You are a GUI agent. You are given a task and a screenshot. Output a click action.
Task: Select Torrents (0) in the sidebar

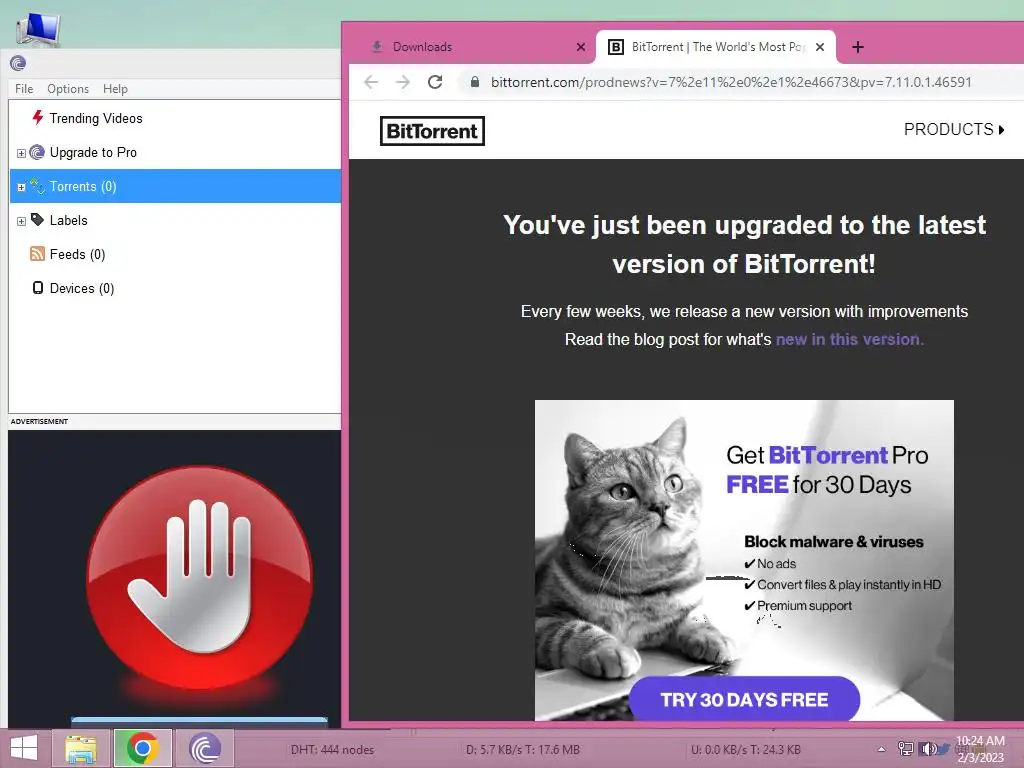tap(176, 186)
